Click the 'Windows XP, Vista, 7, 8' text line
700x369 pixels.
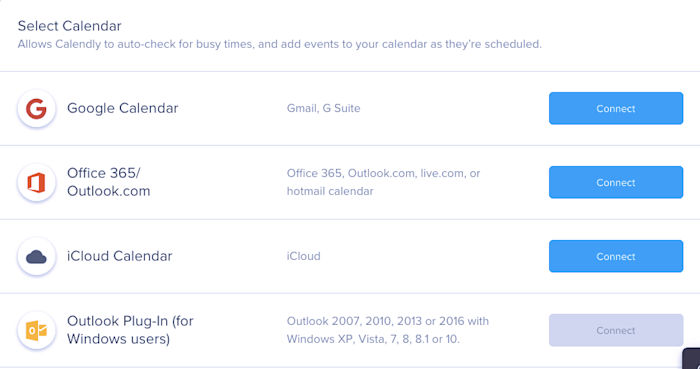(x=373, y=340)
